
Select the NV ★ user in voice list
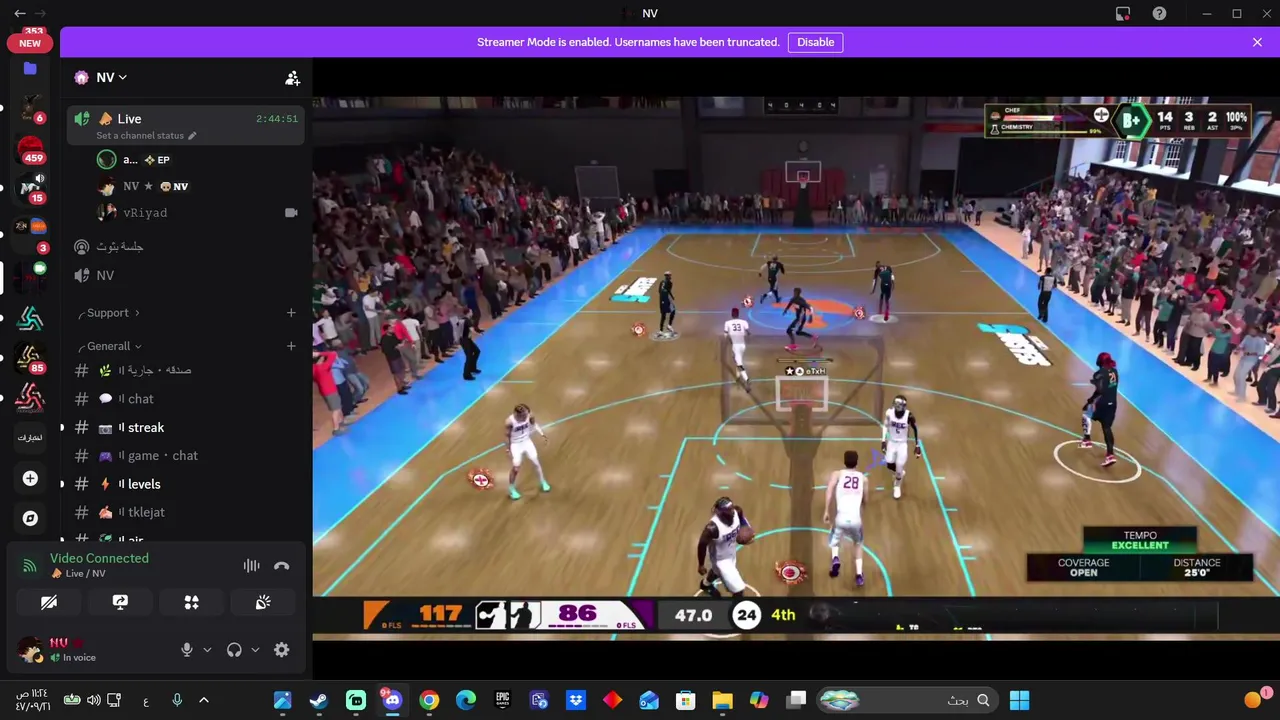(x=198, y=186)
